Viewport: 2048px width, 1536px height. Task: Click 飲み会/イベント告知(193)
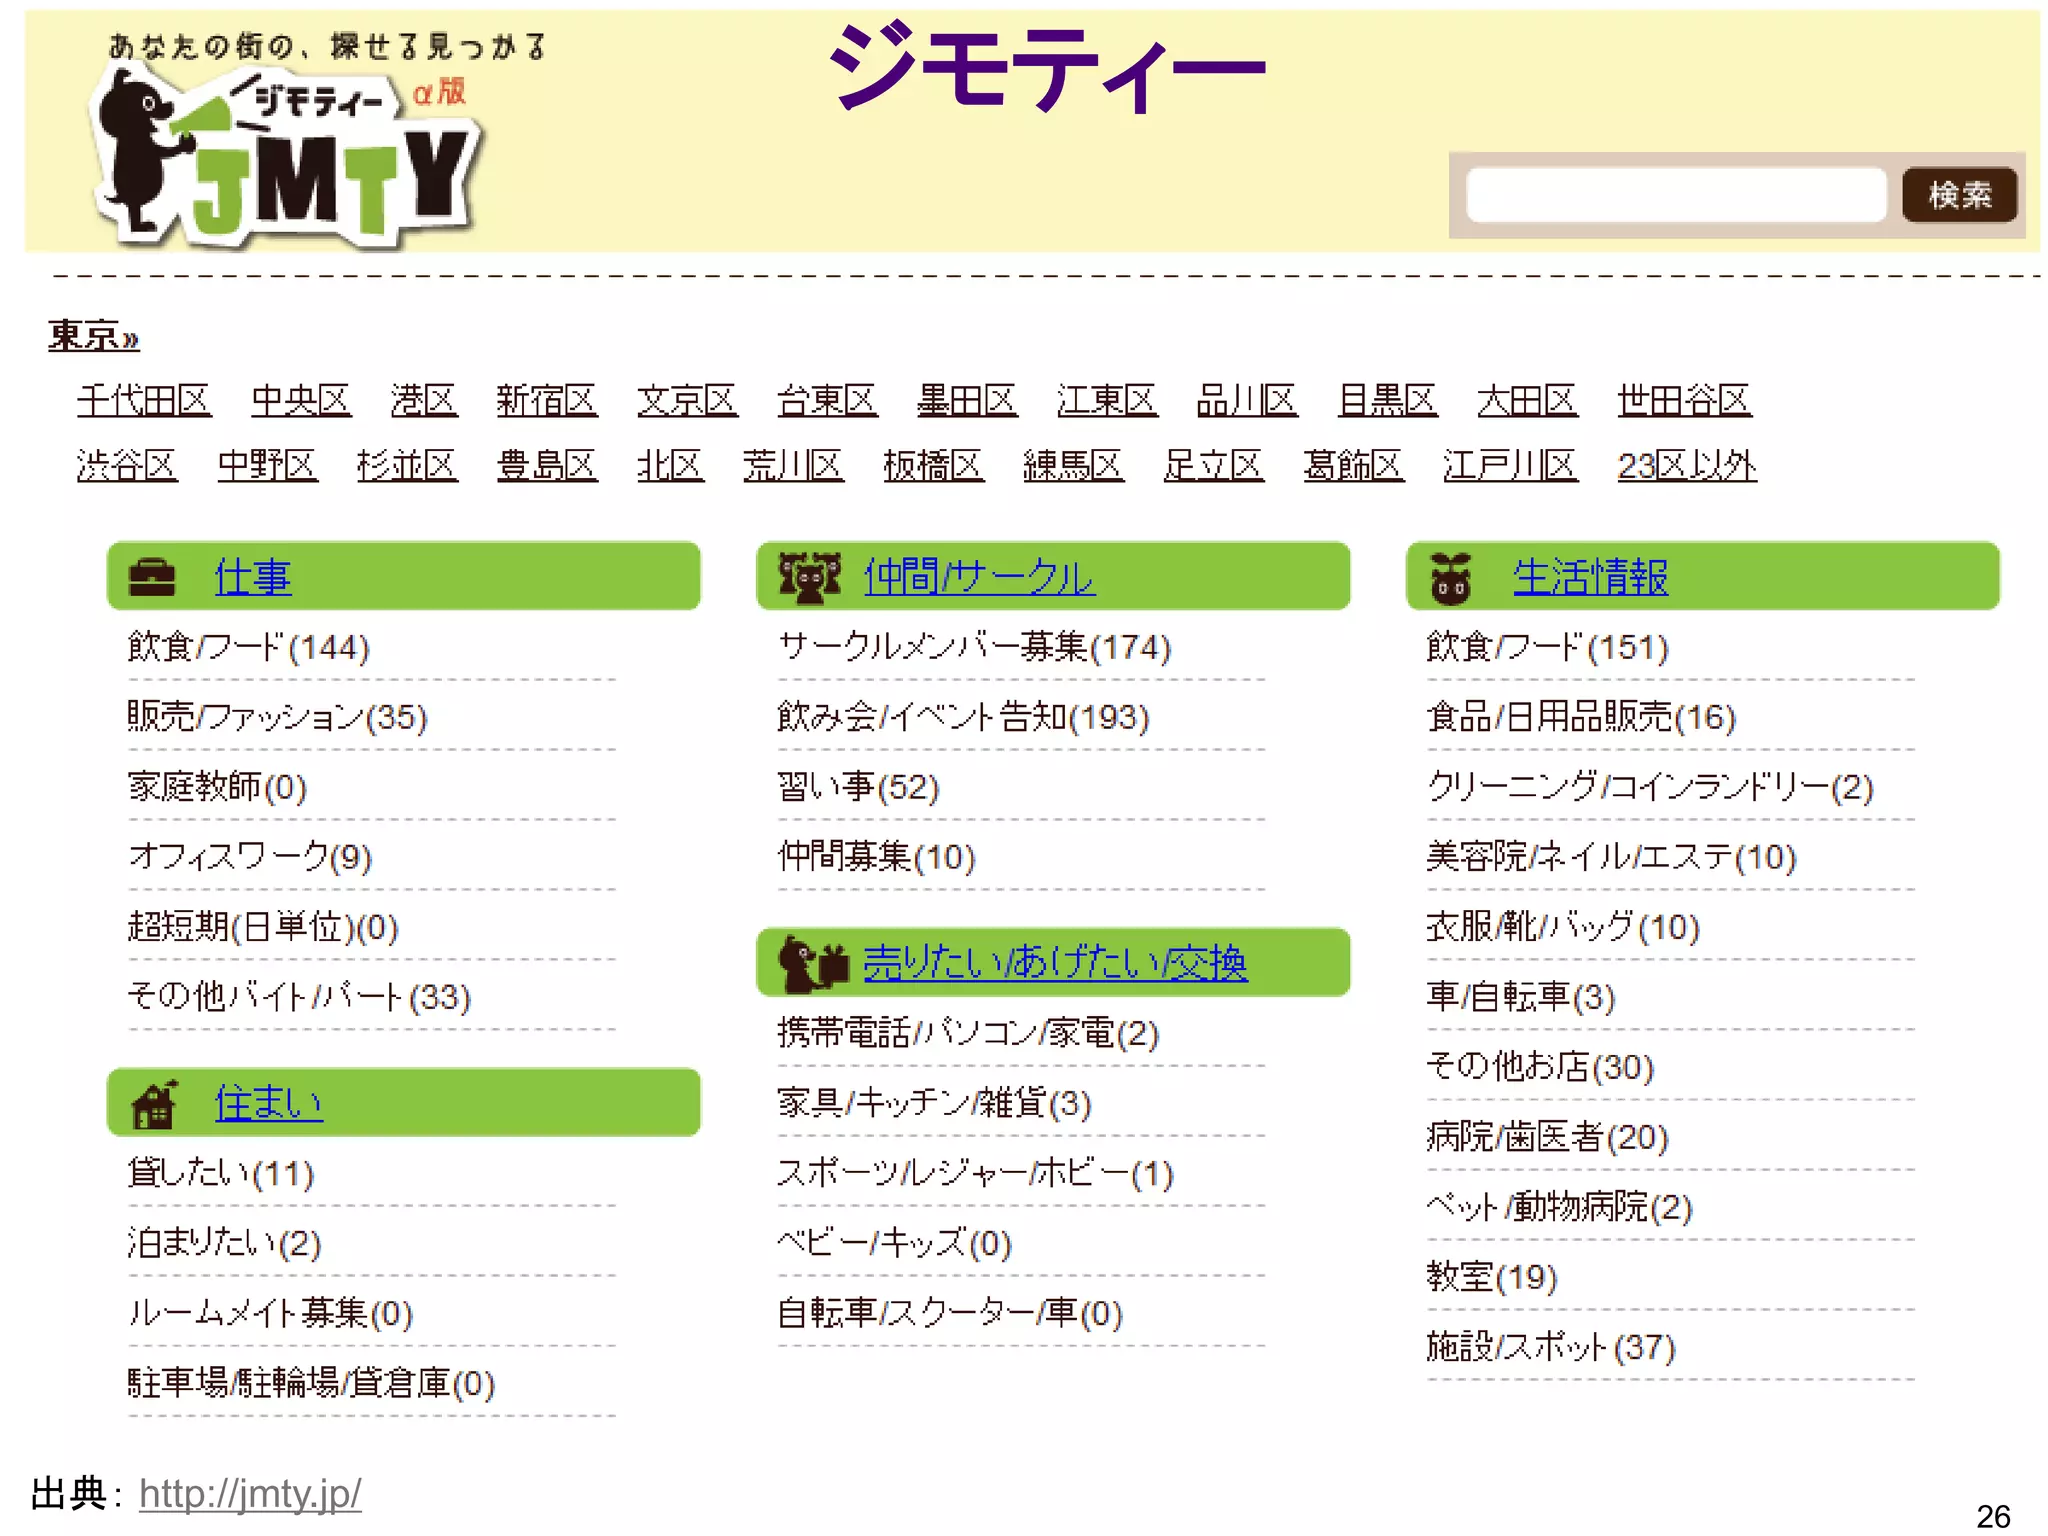click(963, 717)
